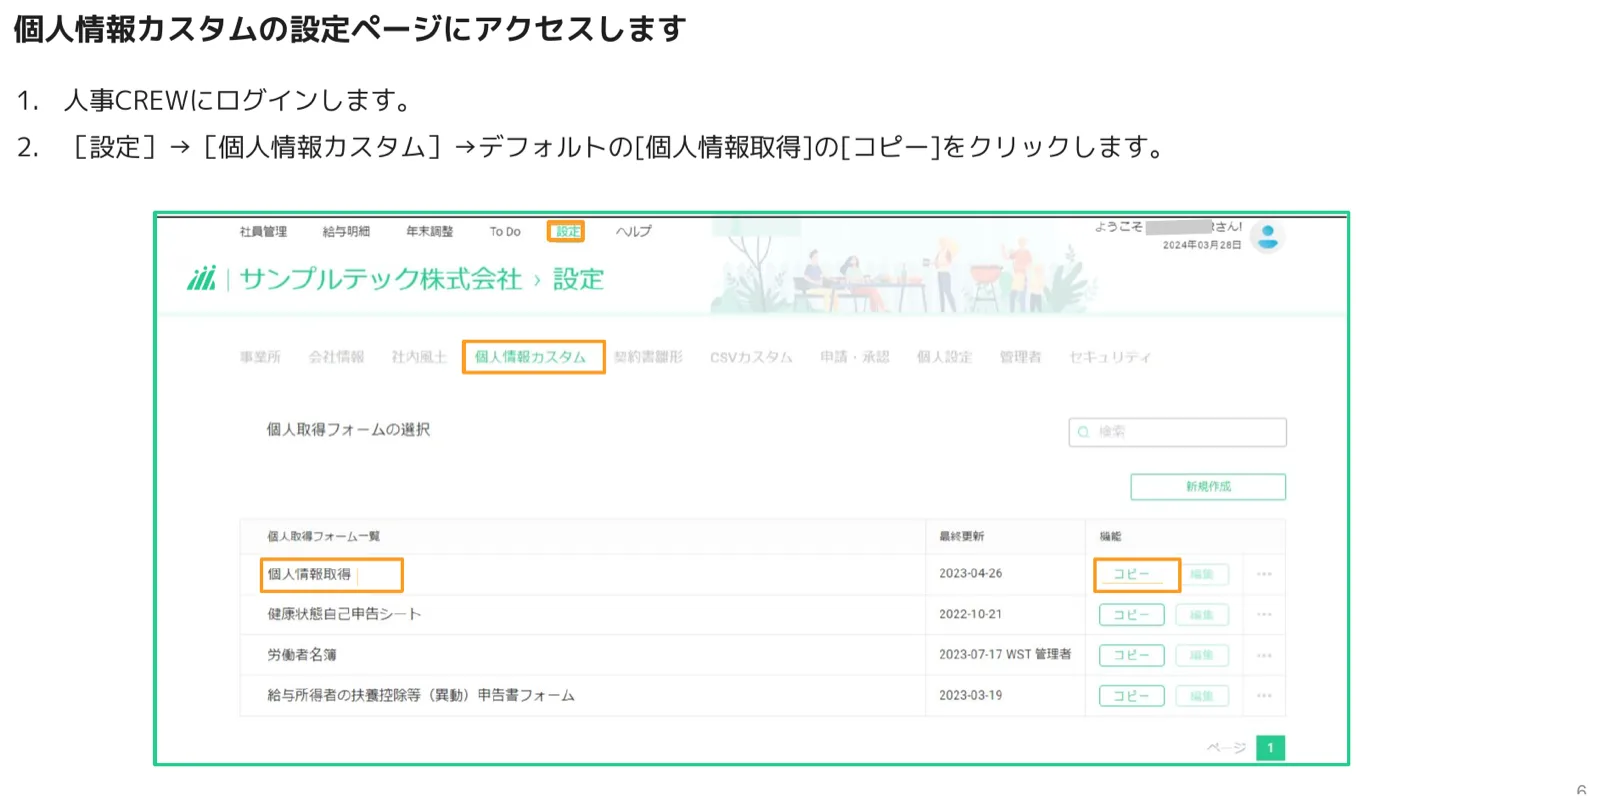Click the 新規作成 button
Image resolution: width=1600 pixels, height=808 pixels.
coord(1208,487)
